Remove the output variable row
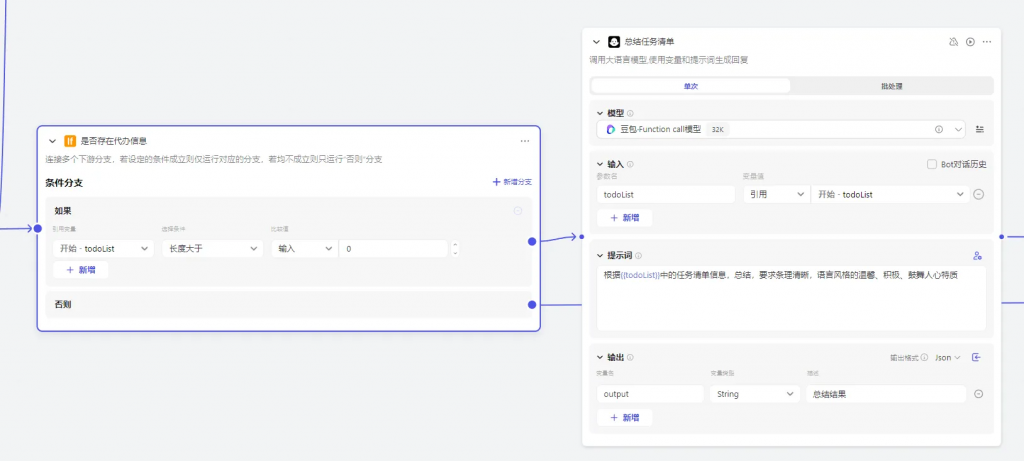 978,394
